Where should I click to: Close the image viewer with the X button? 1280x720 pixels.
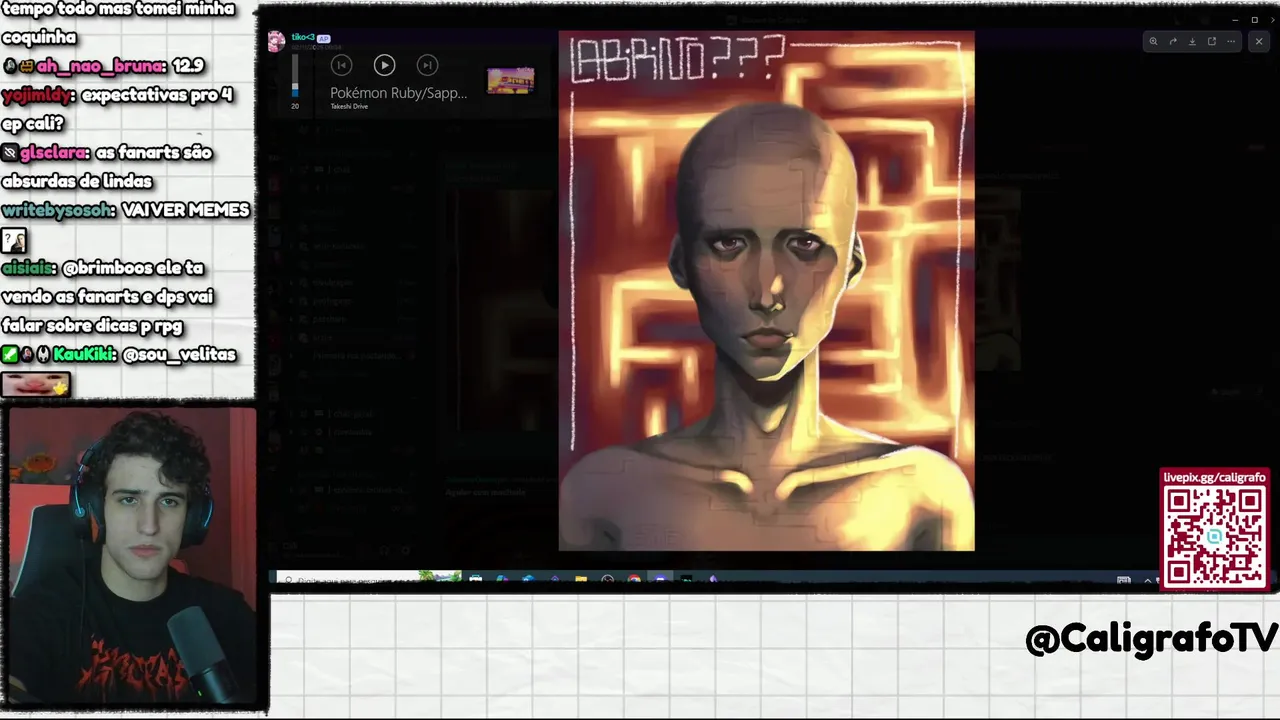[1258, 41]
